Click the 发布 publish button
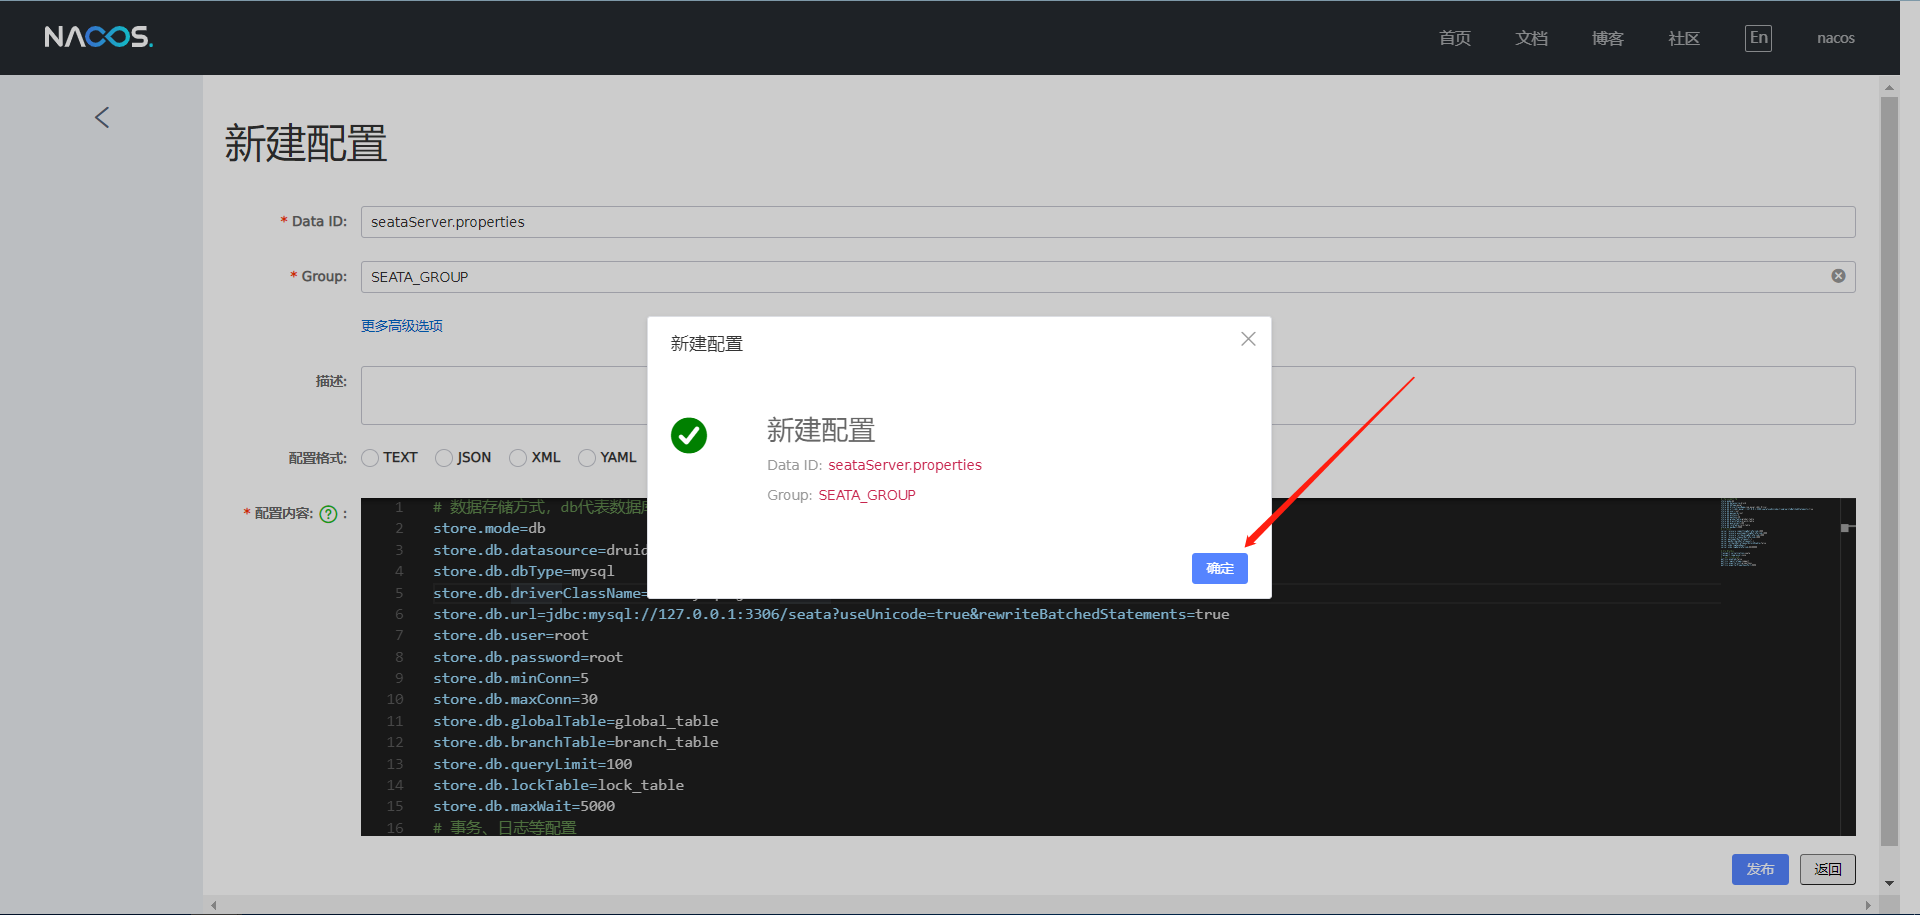The width and height of the screenshot is (1920, 915). point(1760,869)
